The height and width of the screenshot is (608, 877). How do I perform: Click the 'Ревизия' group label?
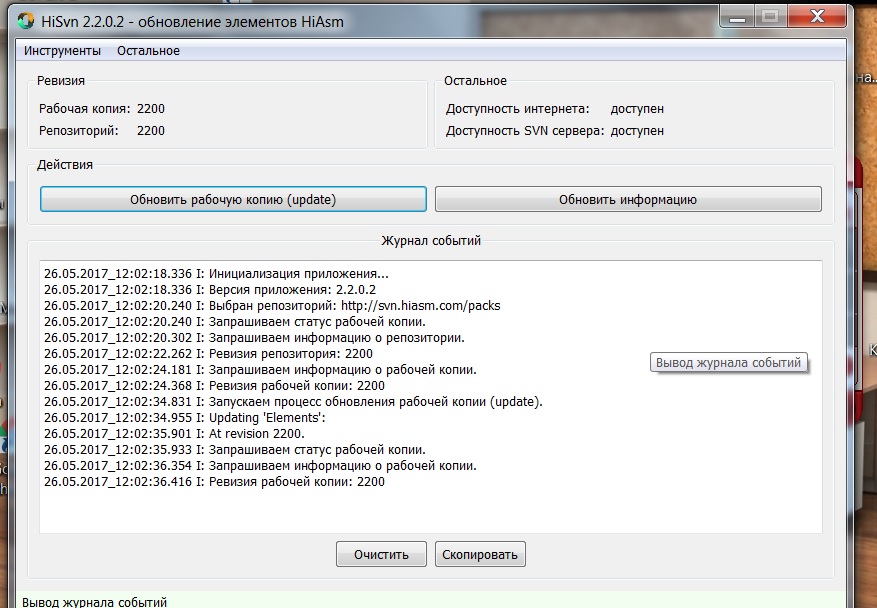coord(61,81)
